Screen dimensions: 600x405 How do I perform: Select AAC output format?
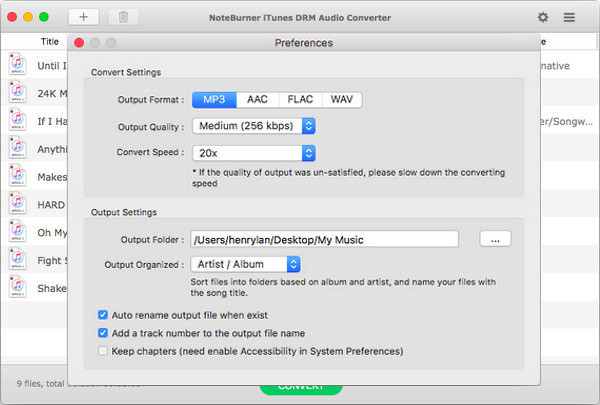click(258, 100)
